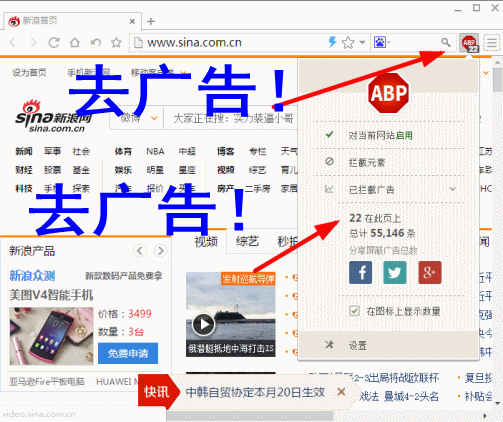
Task: Go to browser home page icon
Action: click(x=75, y=43)
